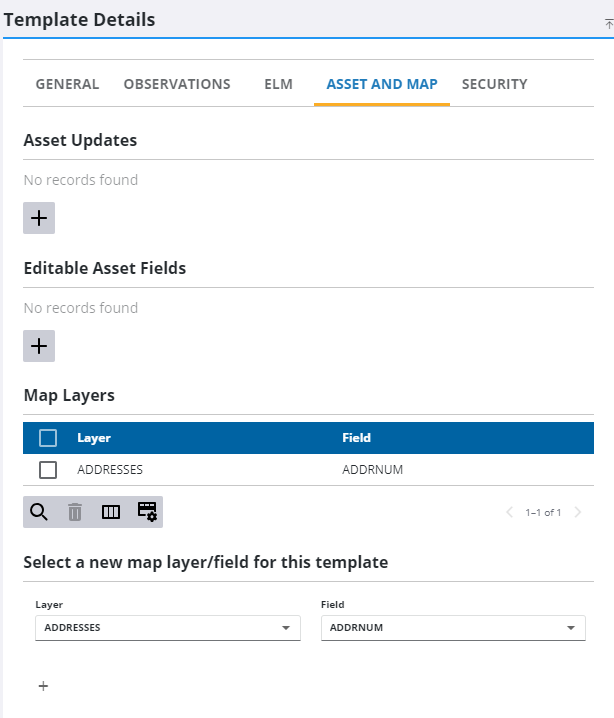
Task: Open the column chooser icon
Action: click(x=111, y=512)
